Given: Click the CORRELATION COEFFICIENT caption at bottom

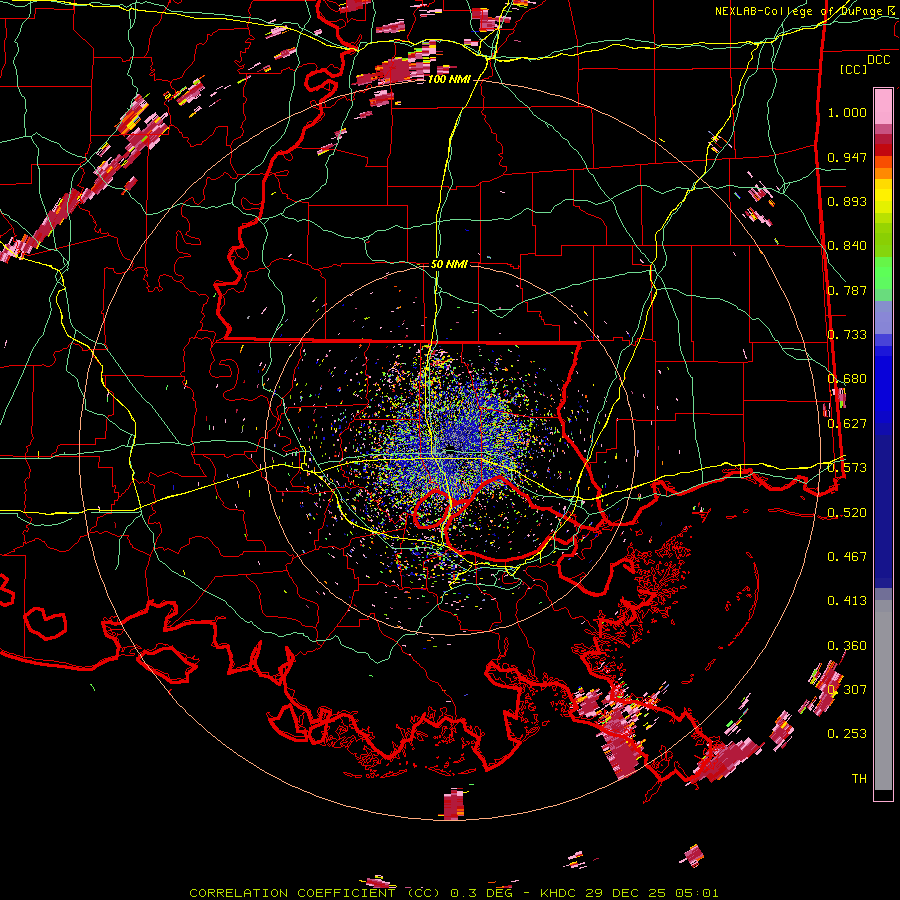Looking at the screenshot, I should pos(453,893).
